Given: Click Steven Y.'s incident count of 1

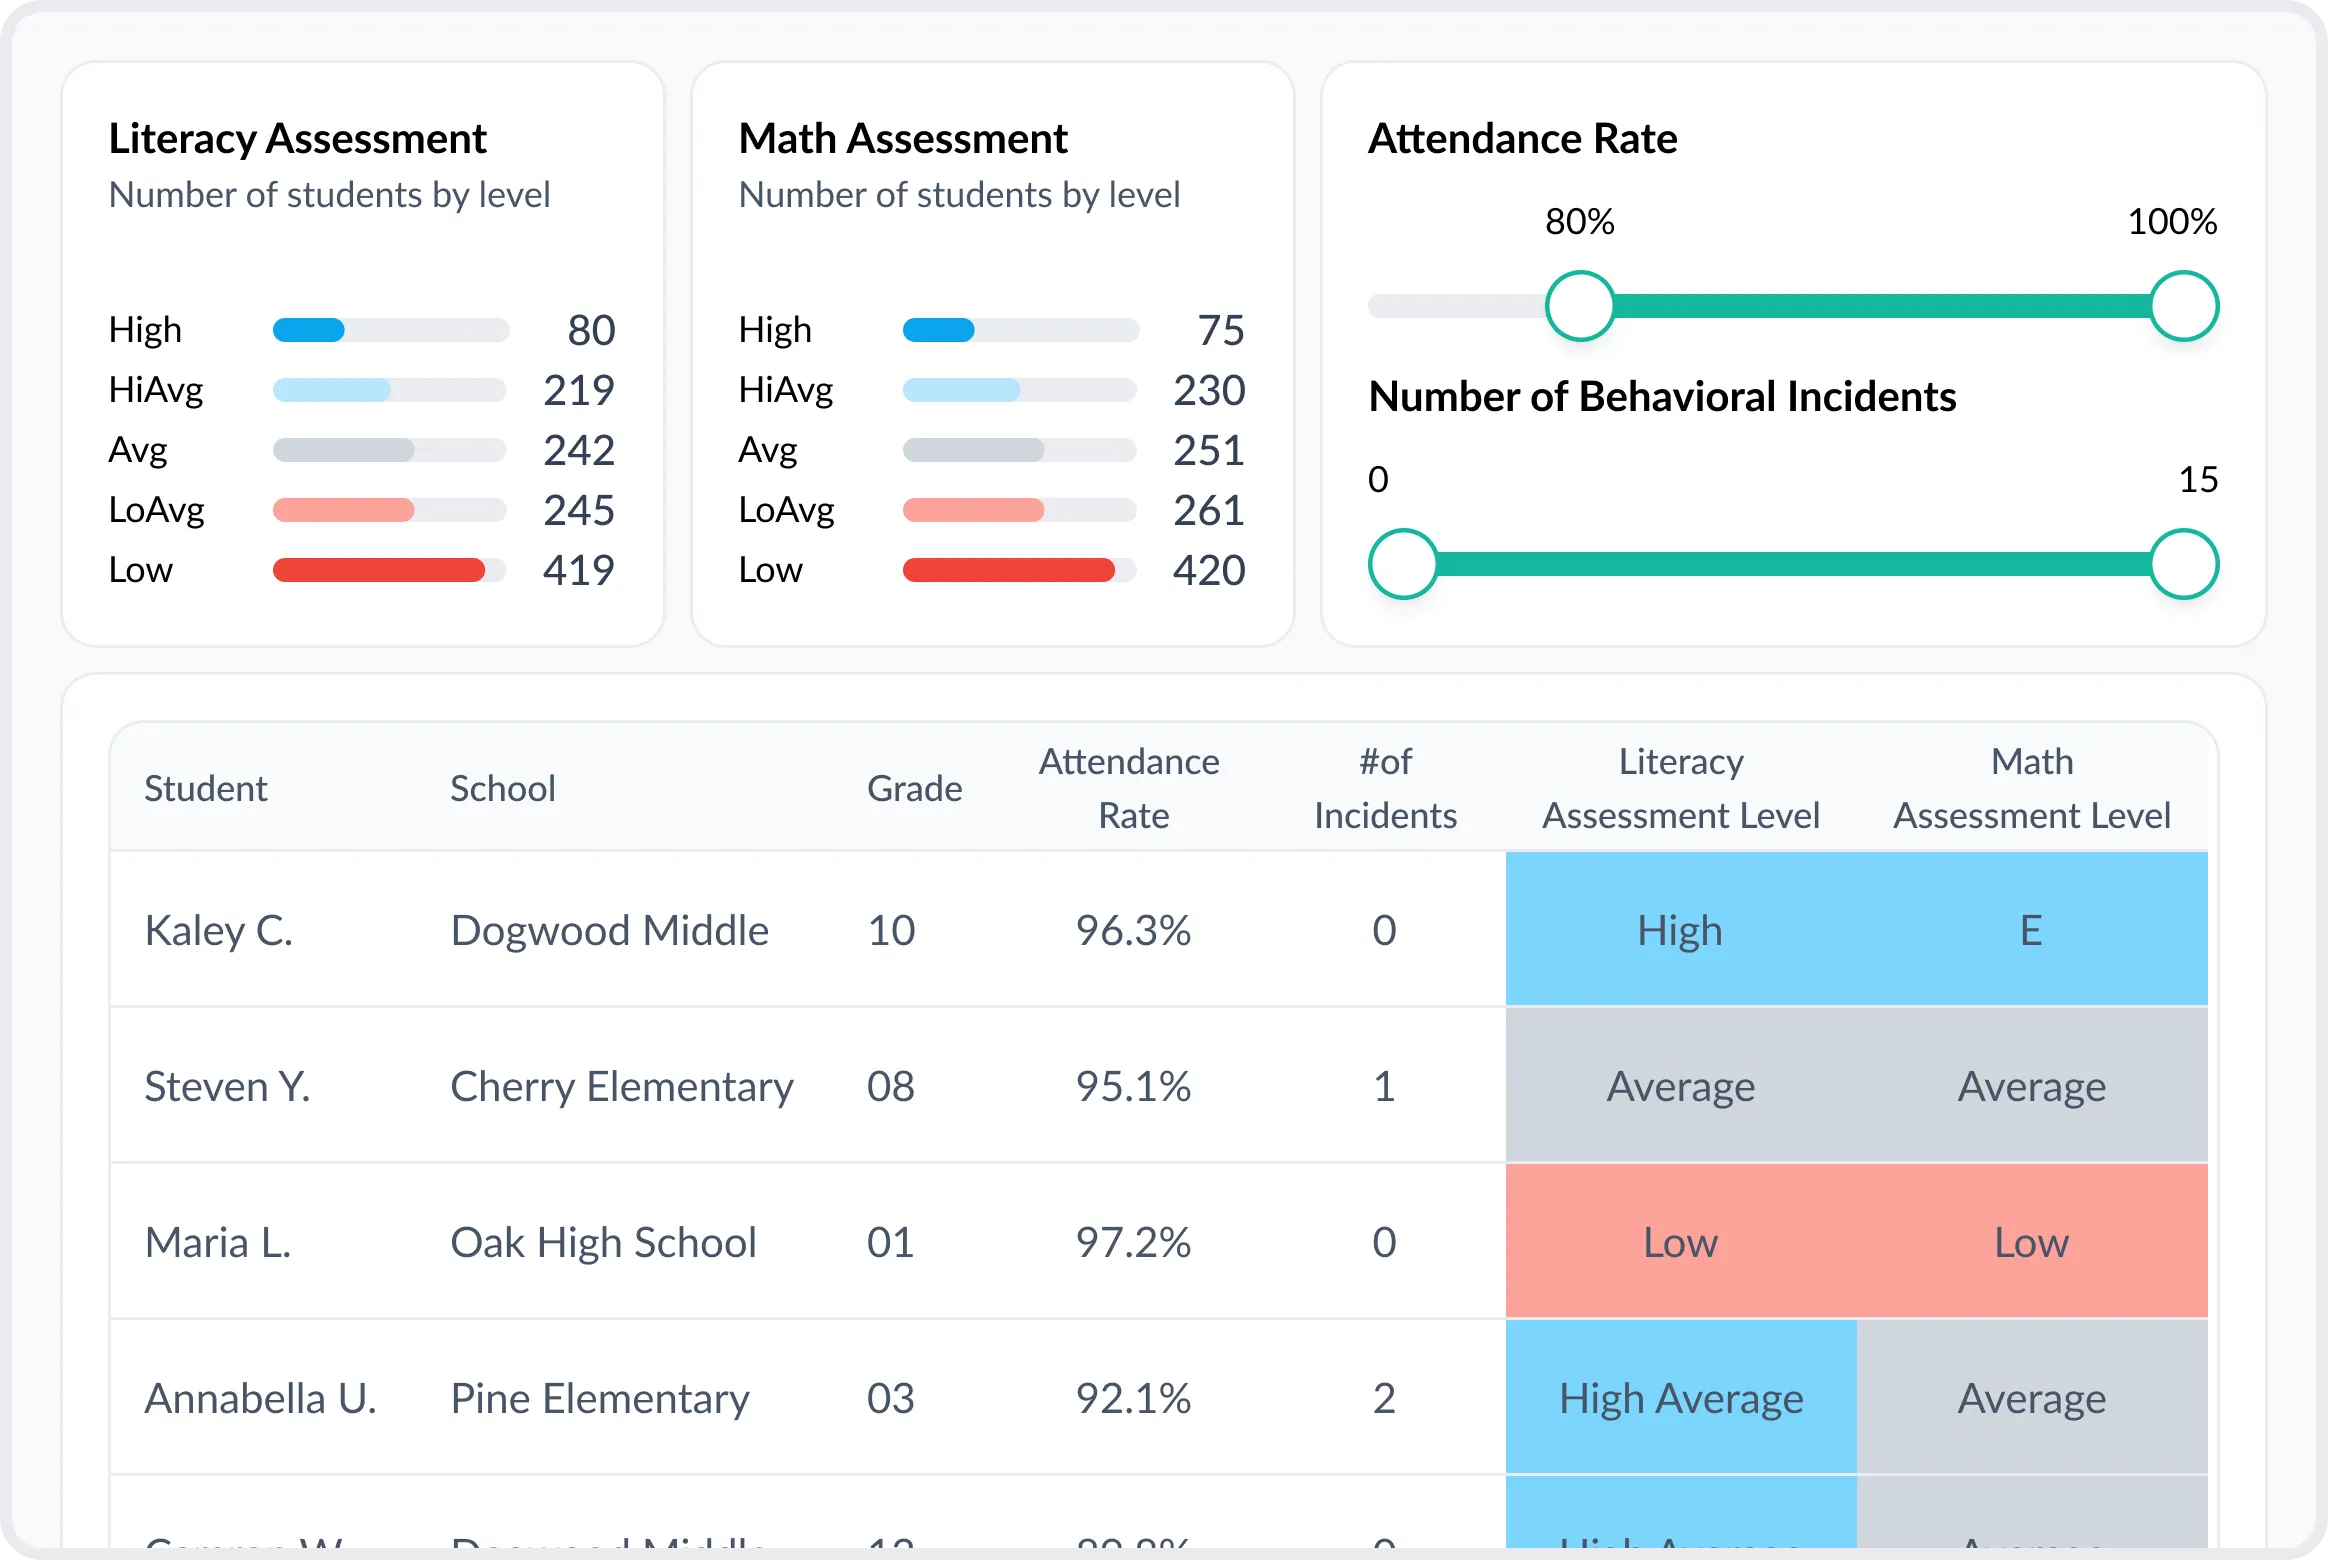Looking at the screenshot, I should 1384,1087.
